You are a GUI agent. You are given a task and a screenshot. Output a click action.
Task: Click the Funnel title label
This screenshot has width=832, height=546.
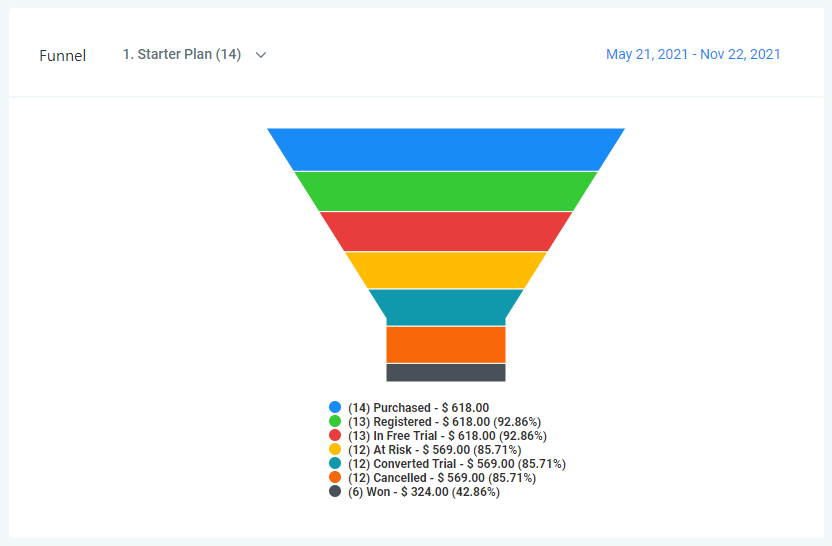point(62,56)
